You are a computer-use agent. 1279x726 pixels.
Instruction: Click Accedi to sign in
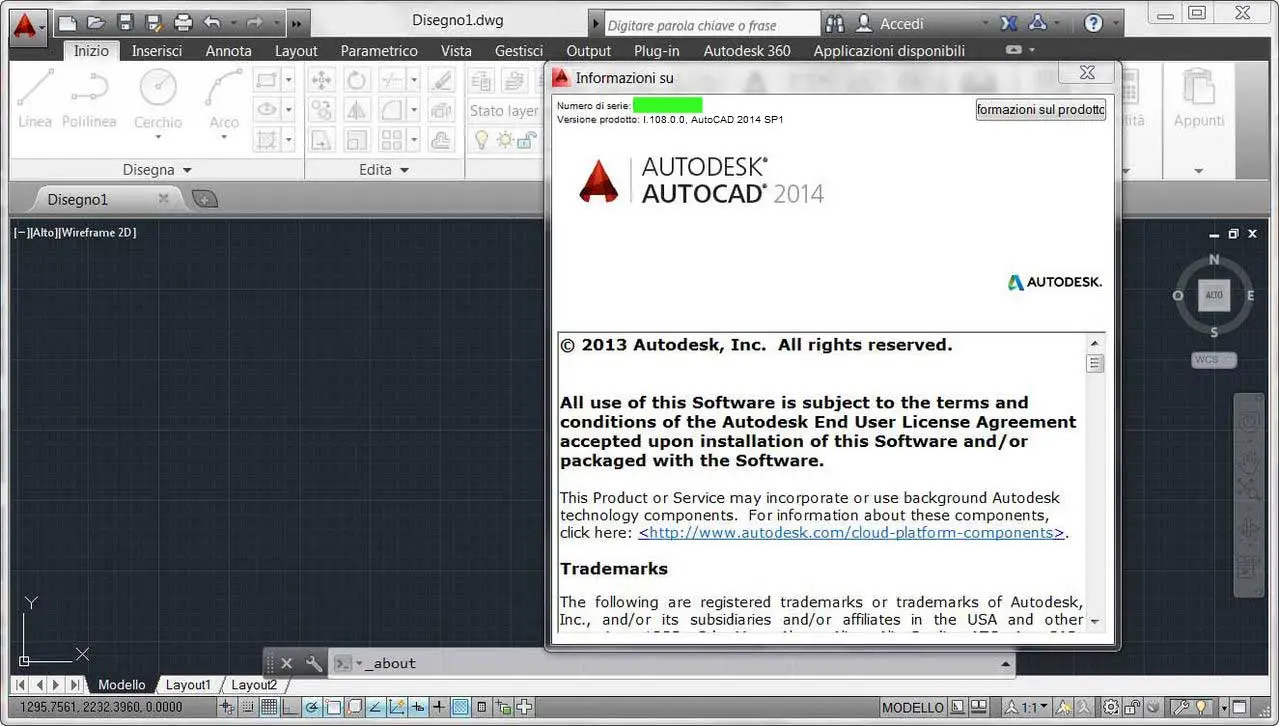point(902,24)
